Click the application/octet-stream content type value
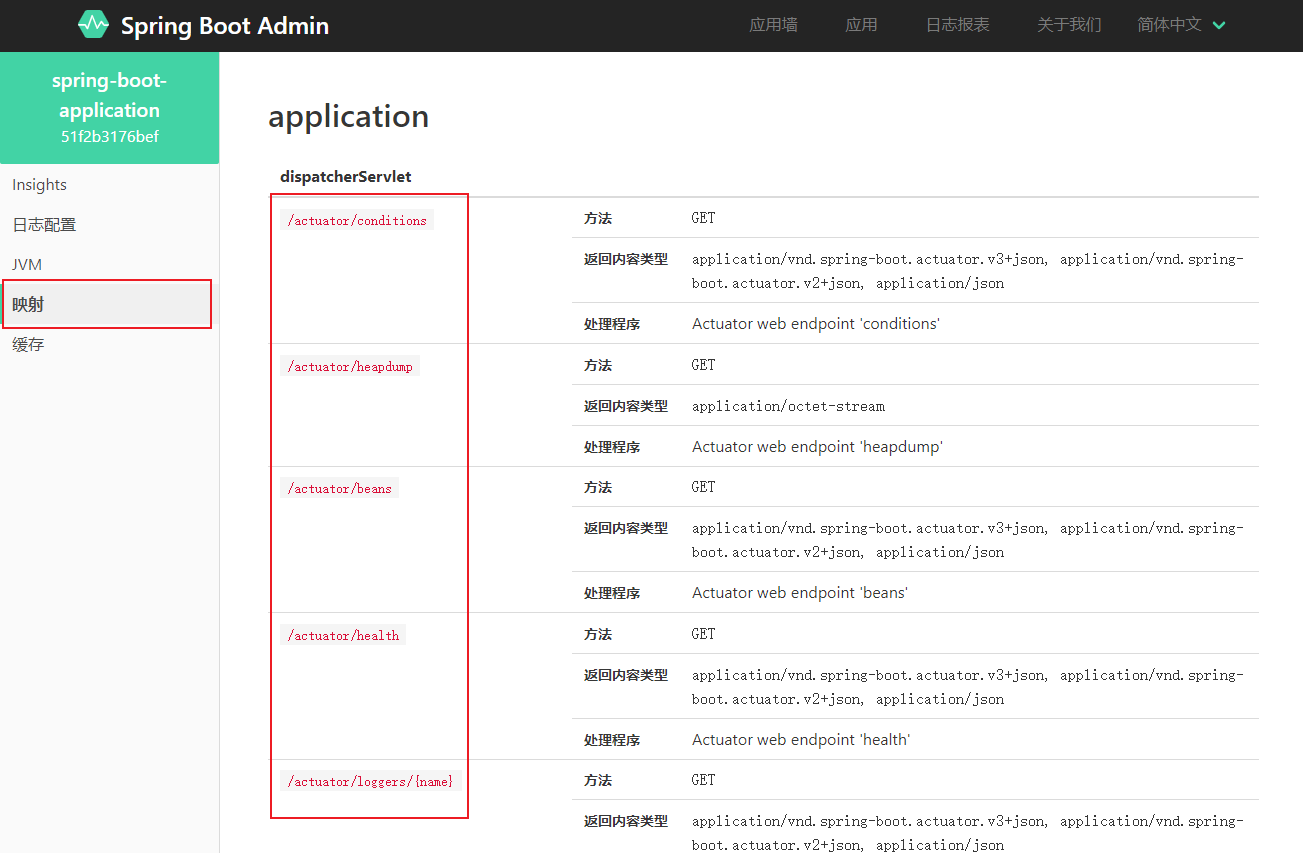This screenshot has height=853, width=1303. (x=788, y=406)
